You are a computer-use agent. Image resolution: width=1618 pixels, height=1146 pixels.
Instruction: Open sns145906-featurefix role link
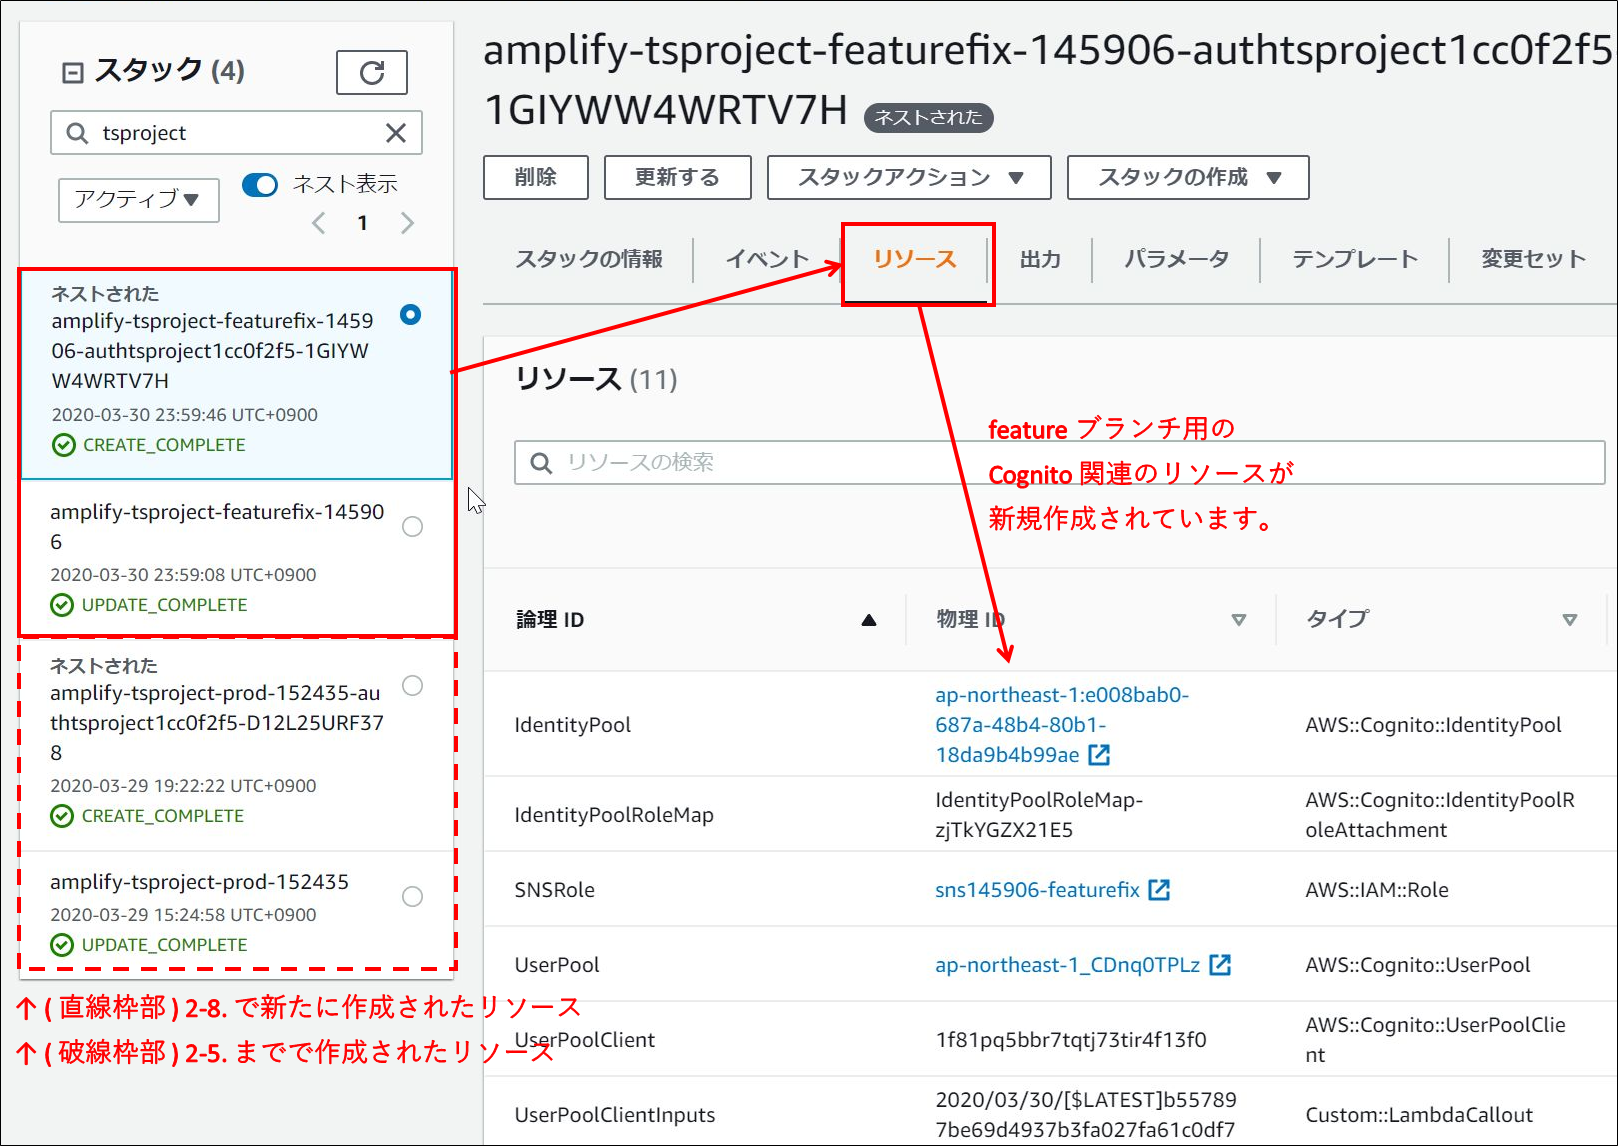tap(1037, 890)
